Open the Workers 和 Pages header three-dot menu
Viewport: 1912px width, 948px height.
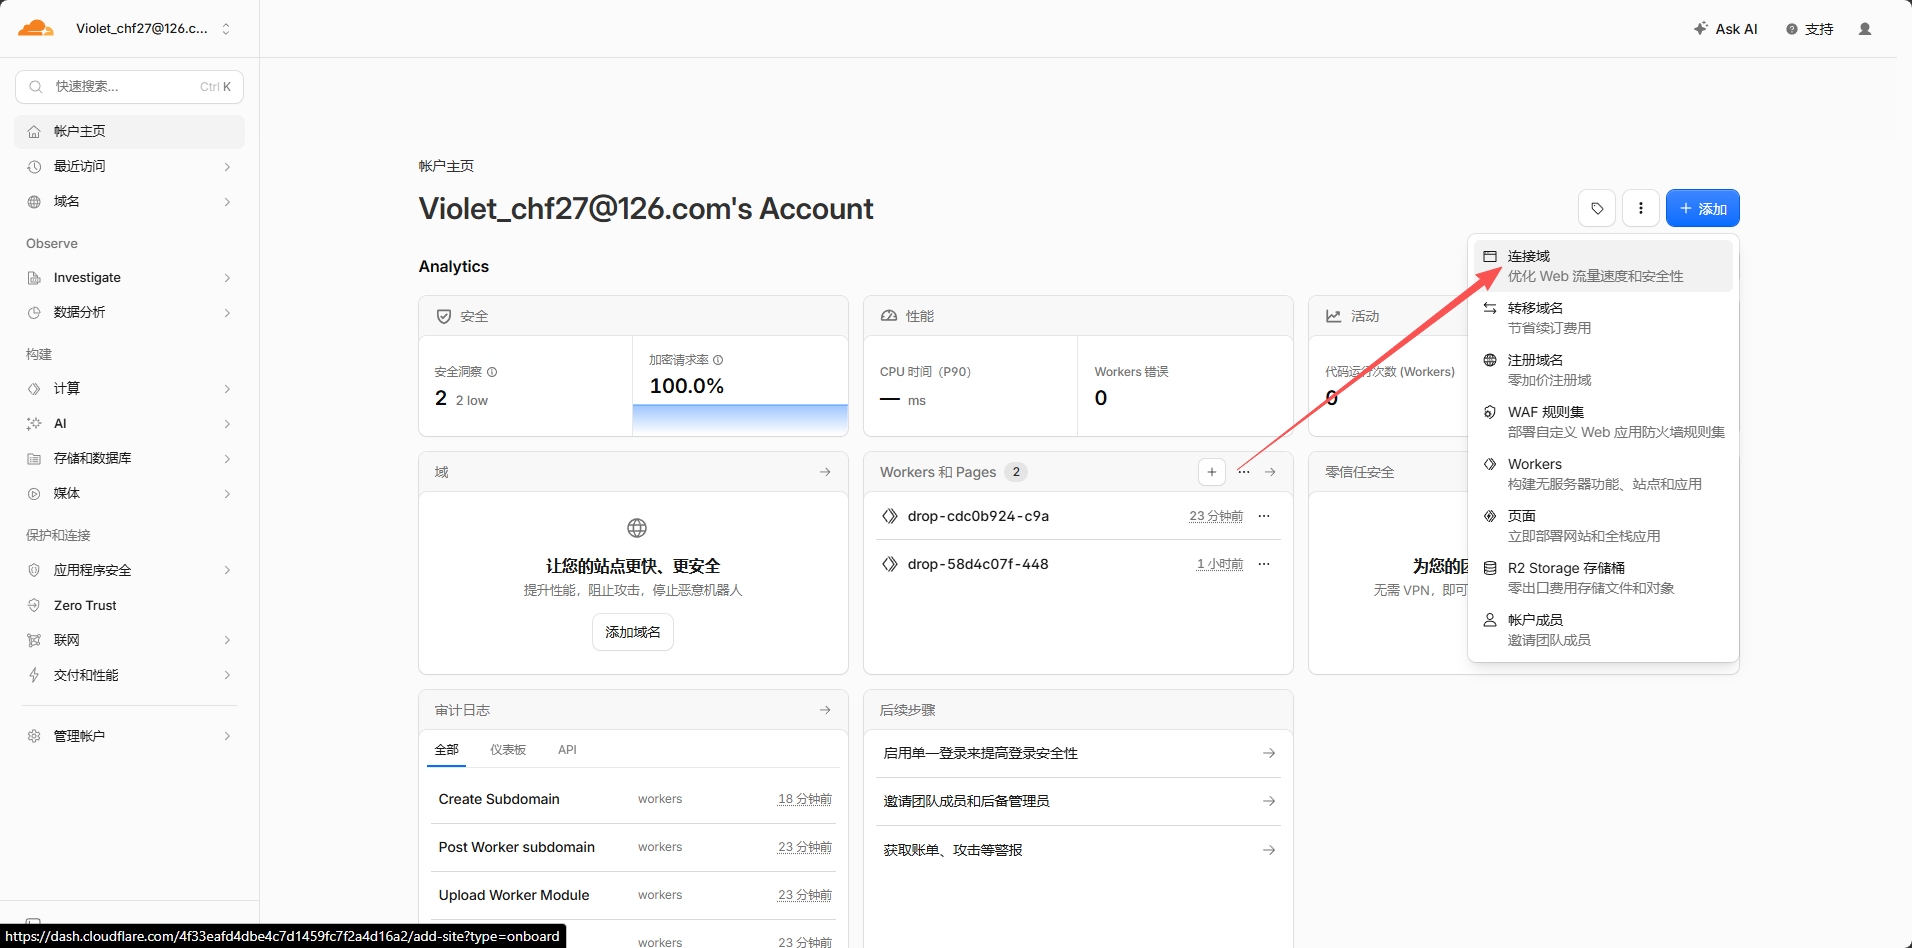tap(1244, 472)
